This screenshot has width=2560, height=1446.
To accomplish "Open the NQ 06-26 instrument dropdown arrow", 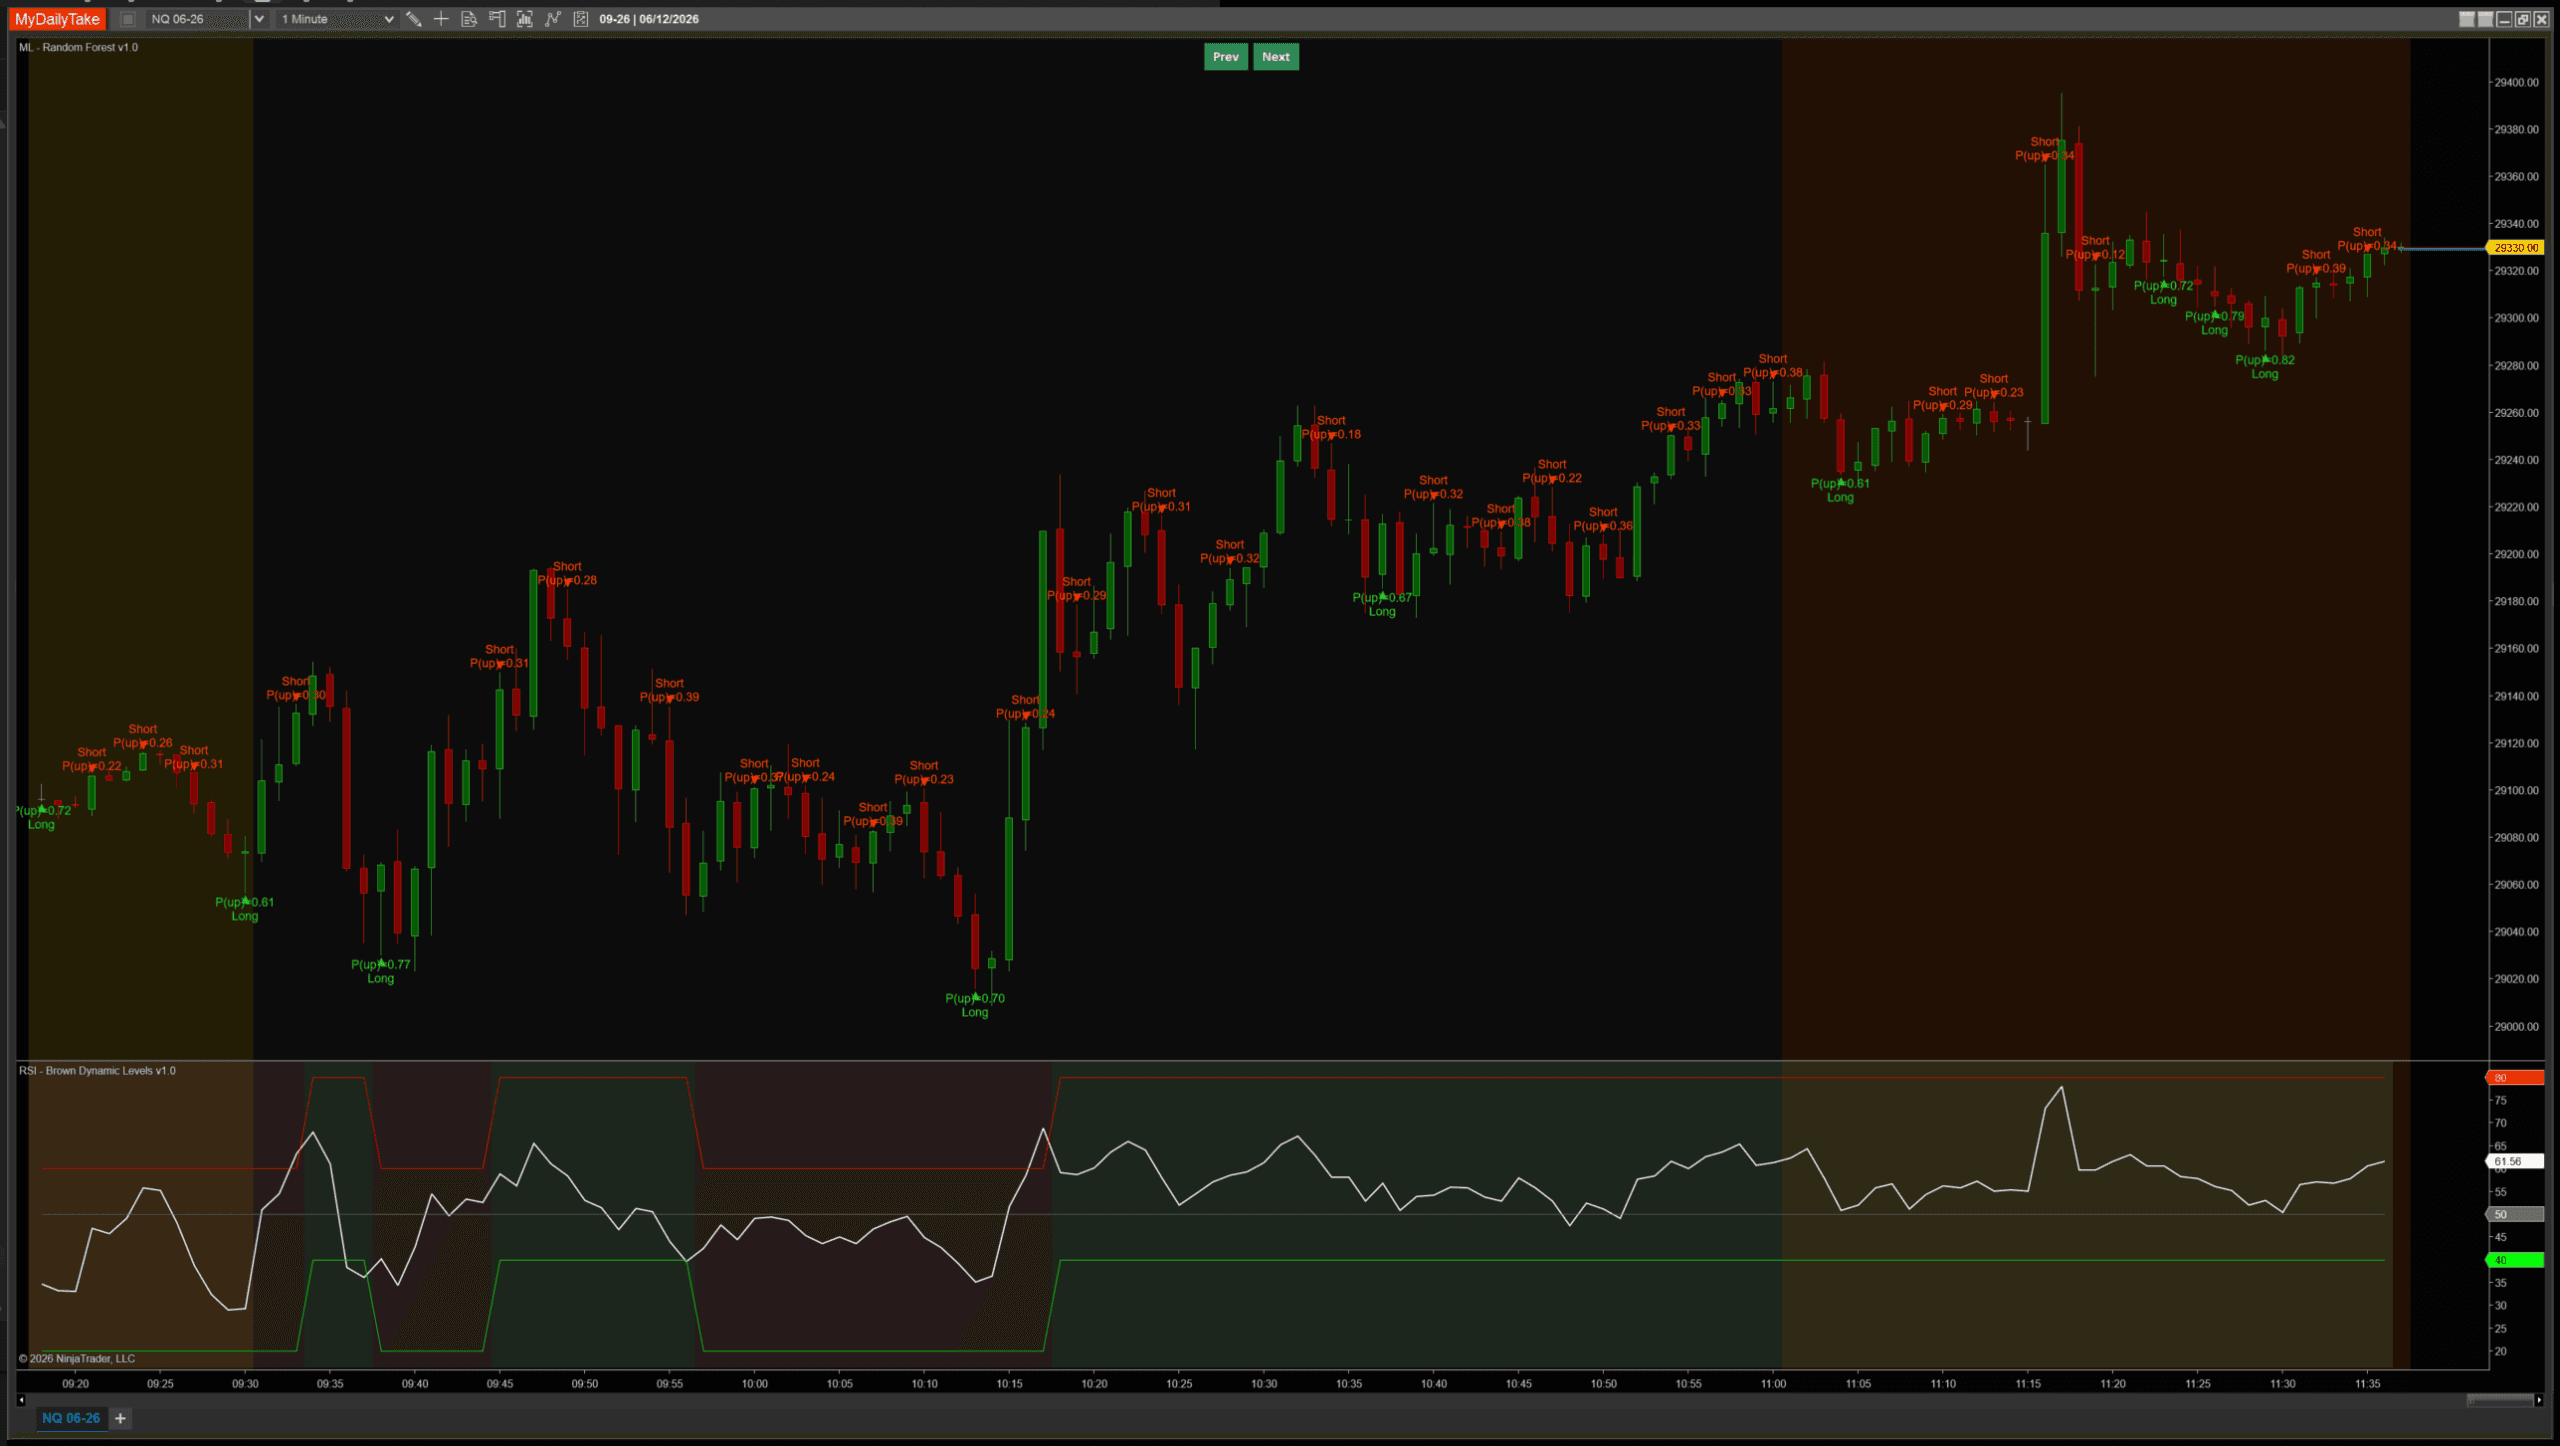I will [x=259, y=19].
